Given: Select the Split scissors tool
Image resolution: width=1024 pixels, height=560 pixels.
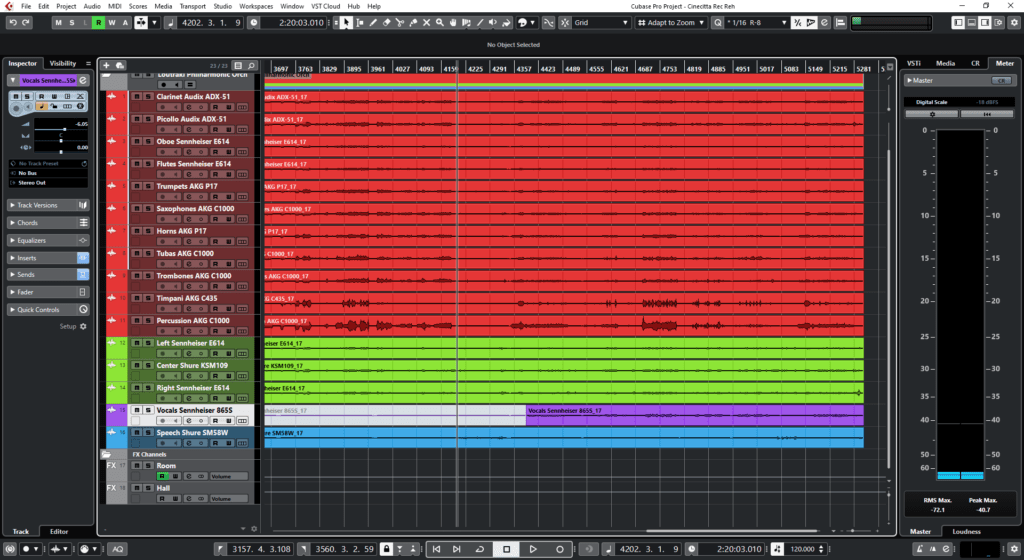Looking at the screenshot, I should tap(400, 22).
